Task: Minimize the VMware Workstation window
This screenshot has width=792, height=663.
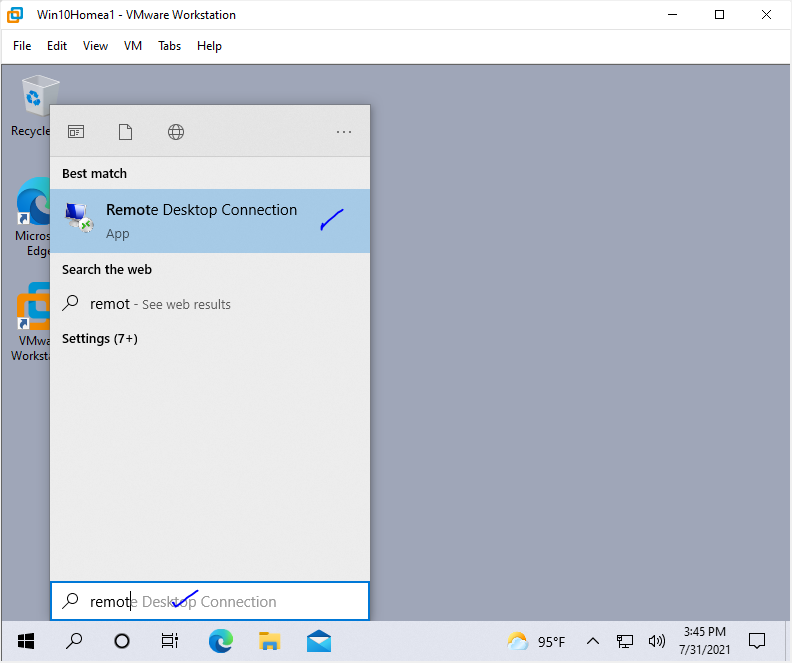Action: (x=672, y=15)
